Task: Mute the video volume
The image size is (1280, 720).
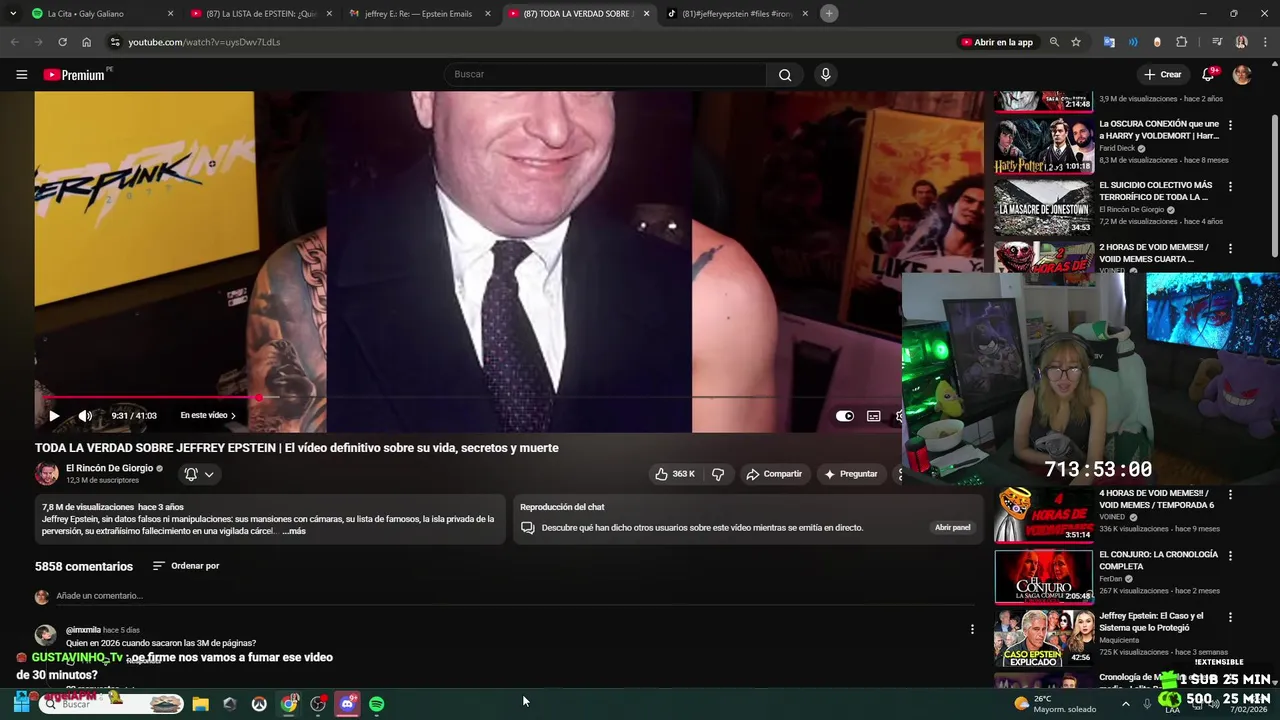Action: pos(85,416)
